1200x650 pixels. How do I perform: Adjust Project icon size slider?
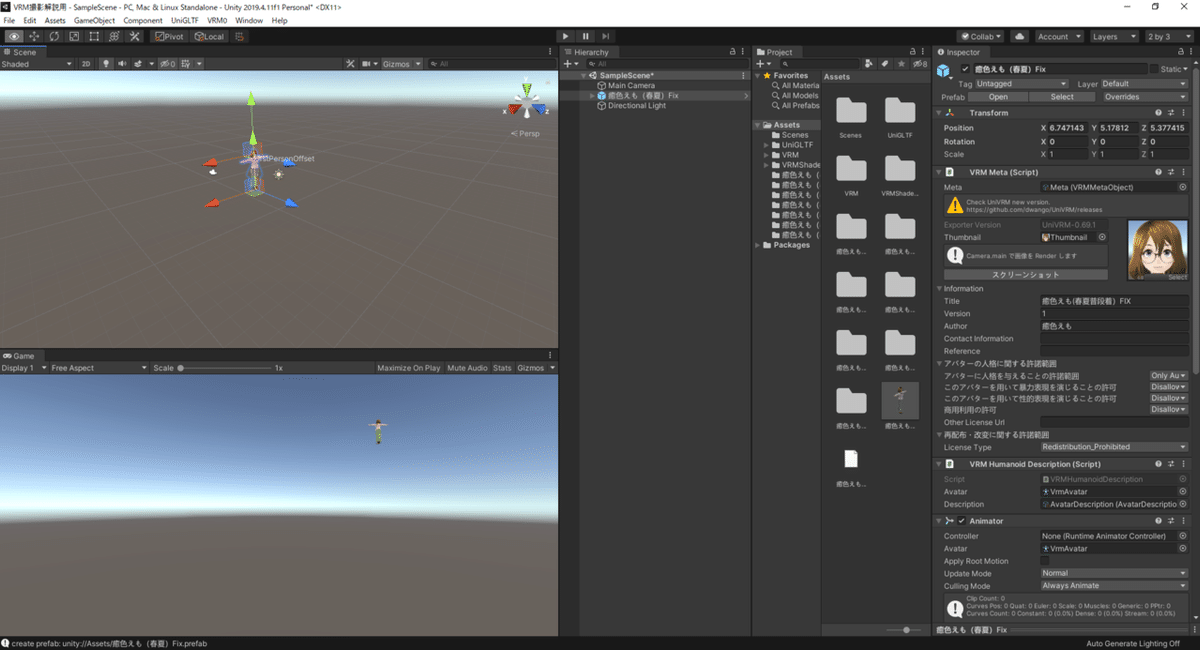coord(903,630)
